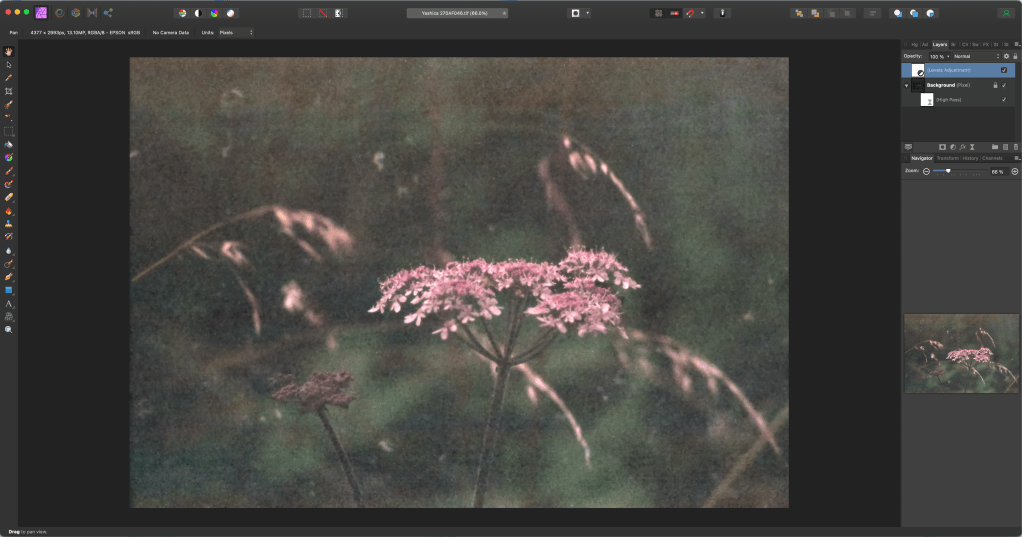Screen dimensions: 1022x537
Task: Select the Zoom magnifier tool
Action: click(x=9, y=329)
